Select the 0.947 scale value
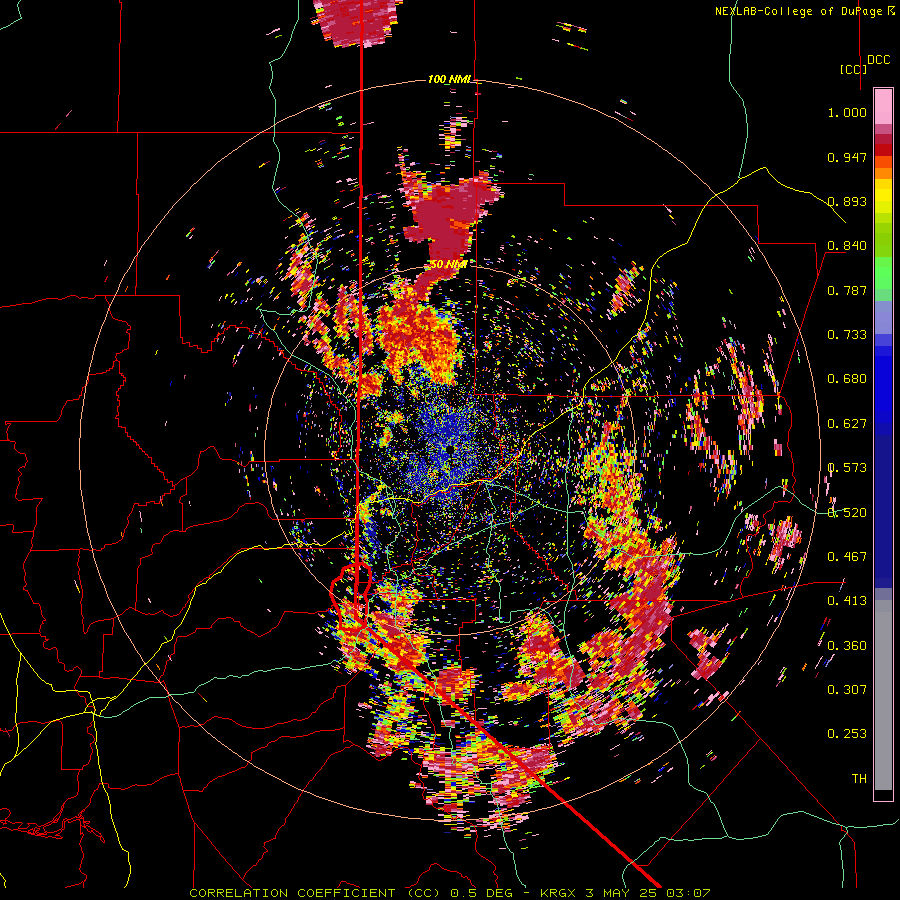 tap(847, 157)
